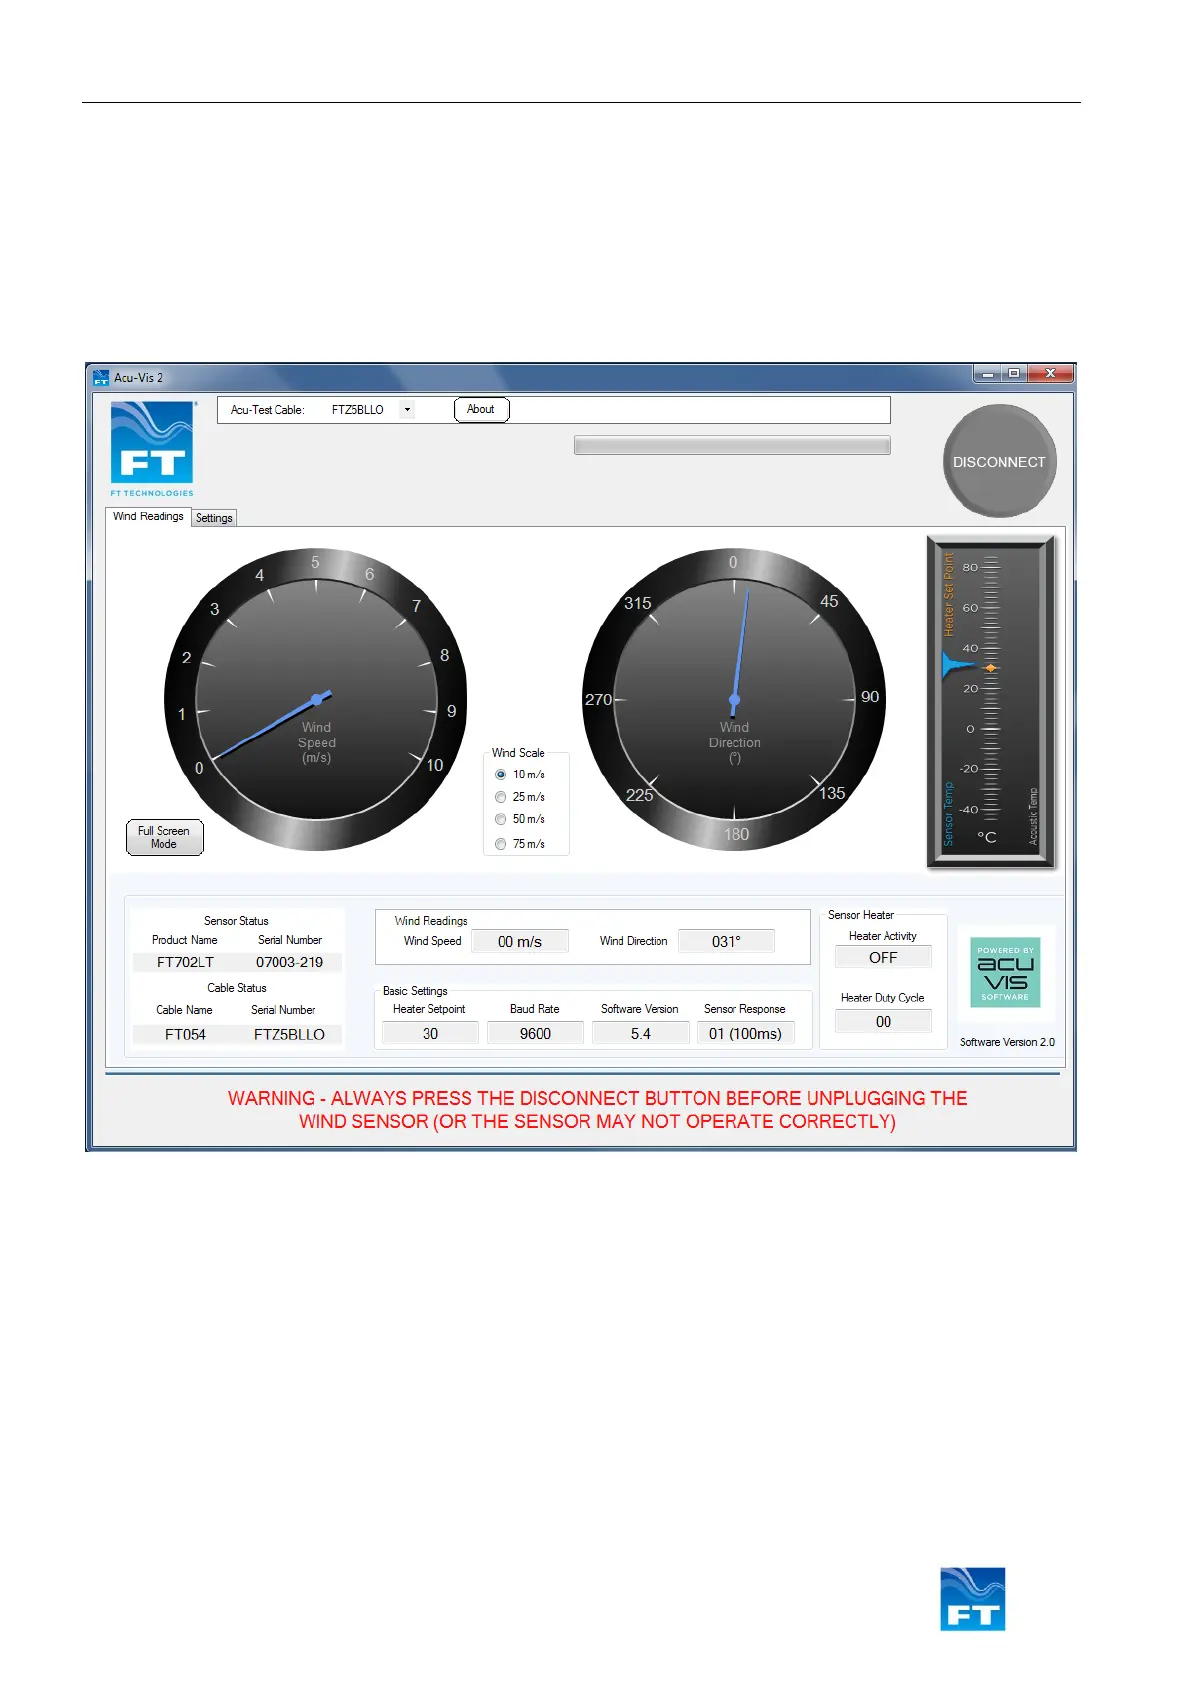Click the Wind Direction value 031°

click(x=727, y=942)
